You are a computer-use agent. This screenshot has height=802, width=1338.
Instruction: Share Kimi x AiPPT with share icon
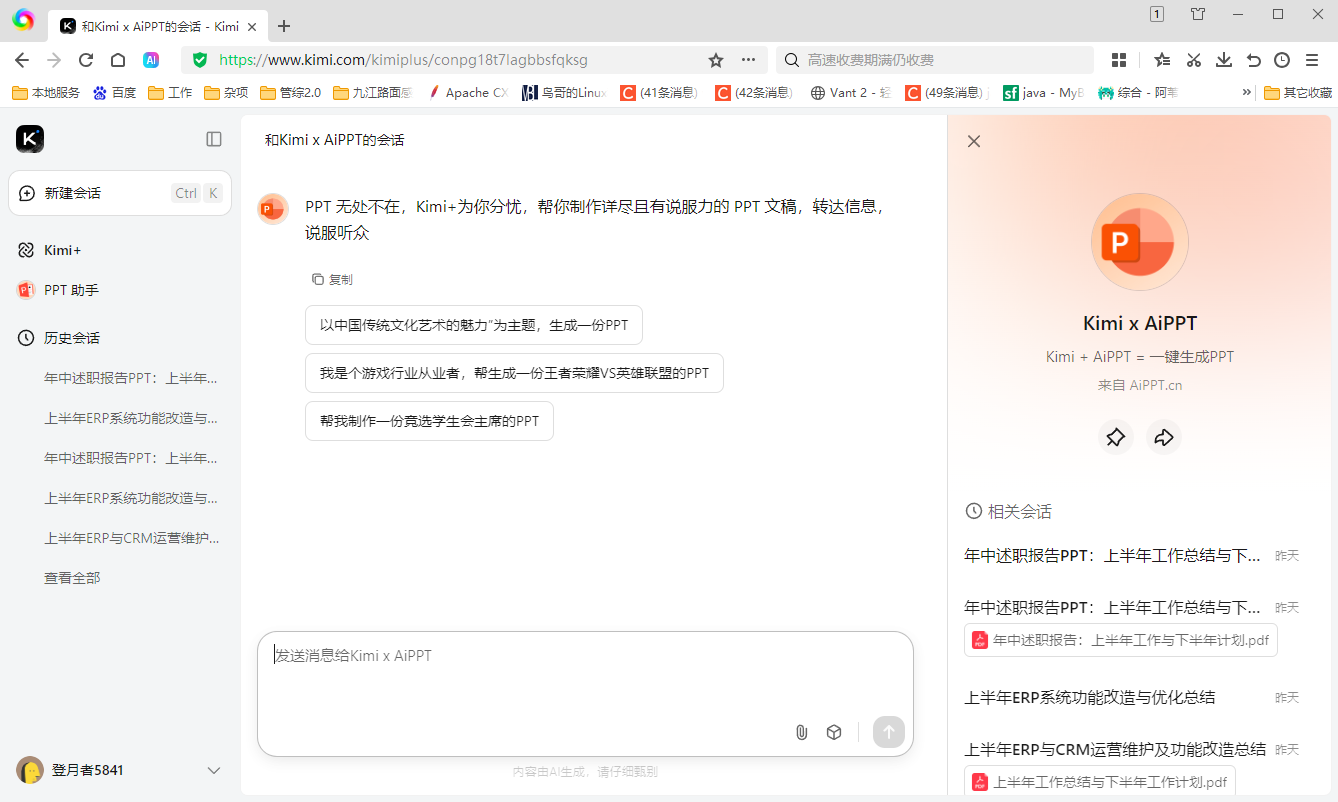tap(1164, 437)
